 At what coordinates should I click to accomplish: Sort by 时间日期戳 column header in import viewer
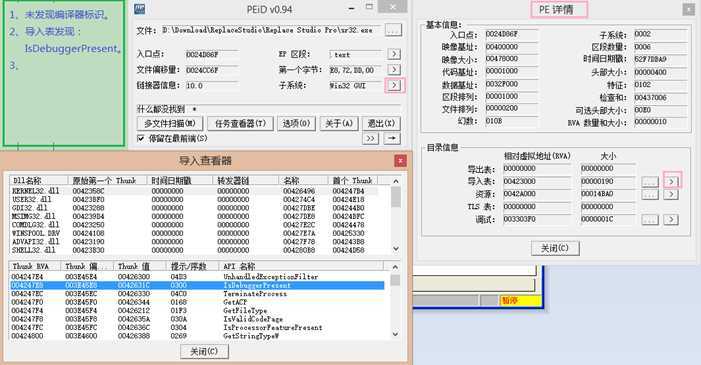click(x=180, y=181)
